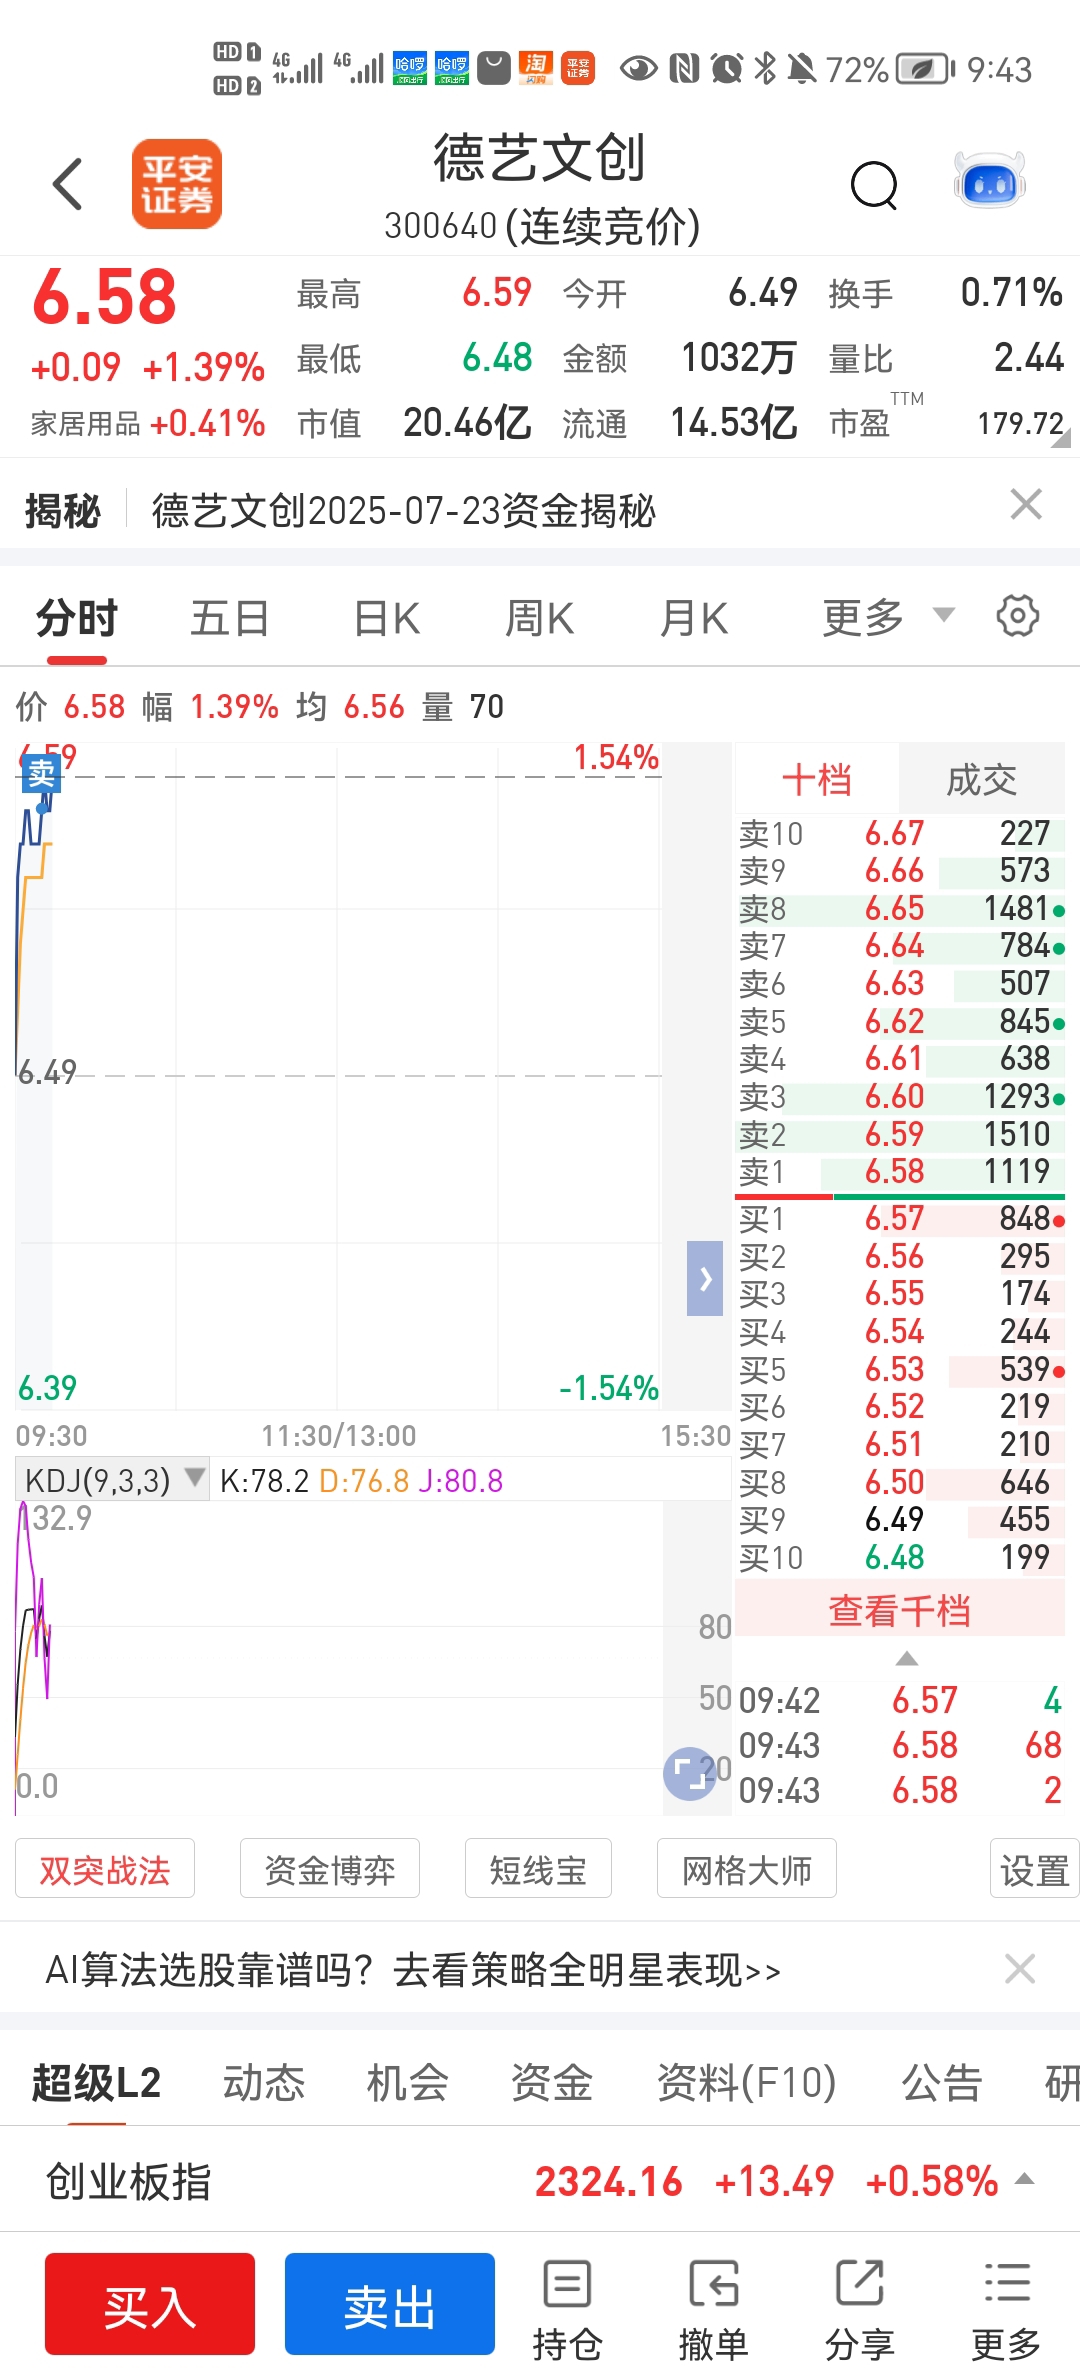The image size is (1080, 2376).
Task: Tap the 卖 marker on chart
Action: point(42,773)
